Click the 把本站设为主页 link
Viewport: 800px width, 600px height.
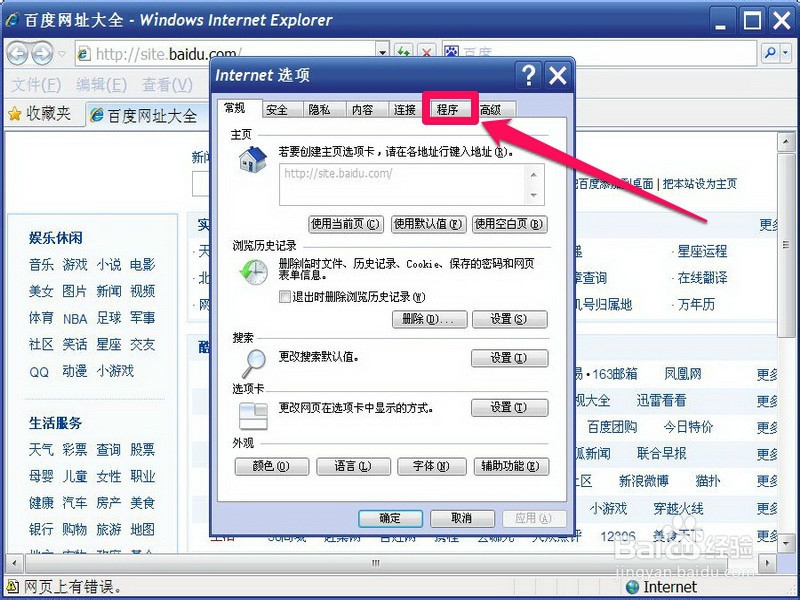tap(699, 184)
